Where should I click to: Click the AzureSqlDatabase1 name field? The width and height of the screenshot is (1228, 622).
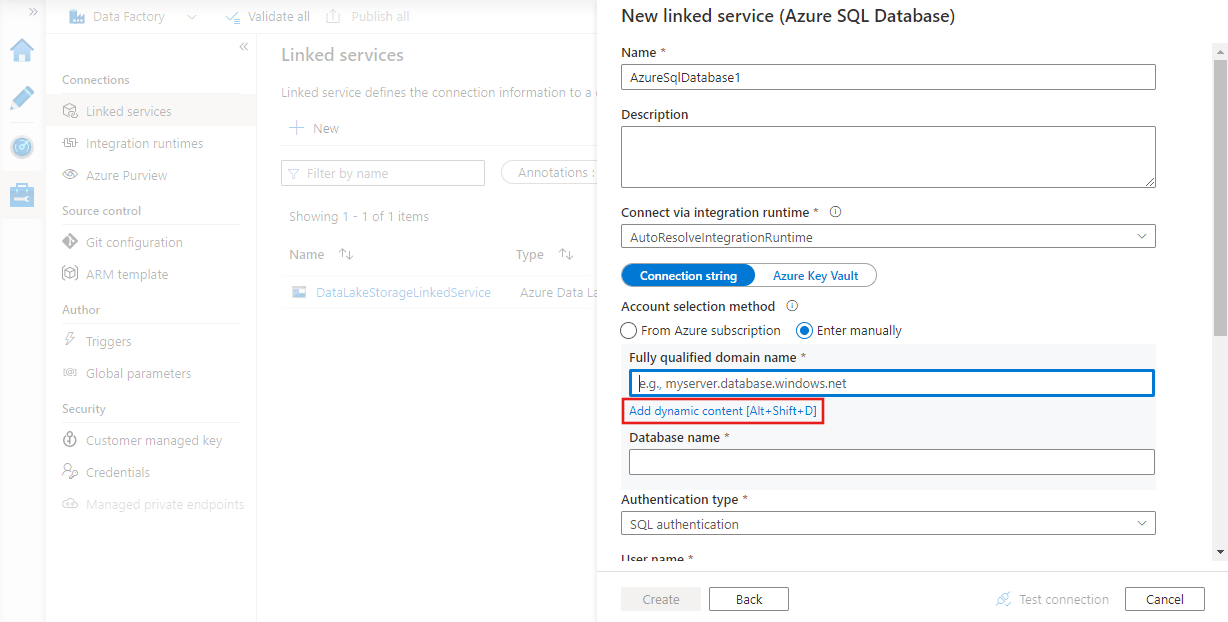[888, 77]
